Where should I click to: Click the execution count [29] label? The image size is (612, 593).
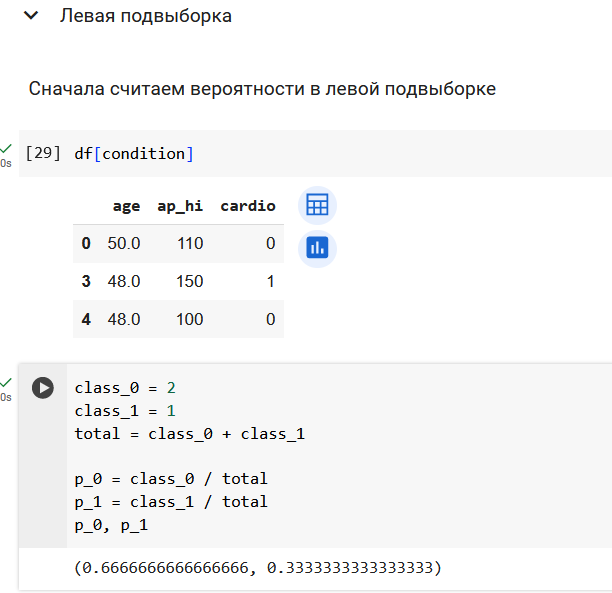43,153
